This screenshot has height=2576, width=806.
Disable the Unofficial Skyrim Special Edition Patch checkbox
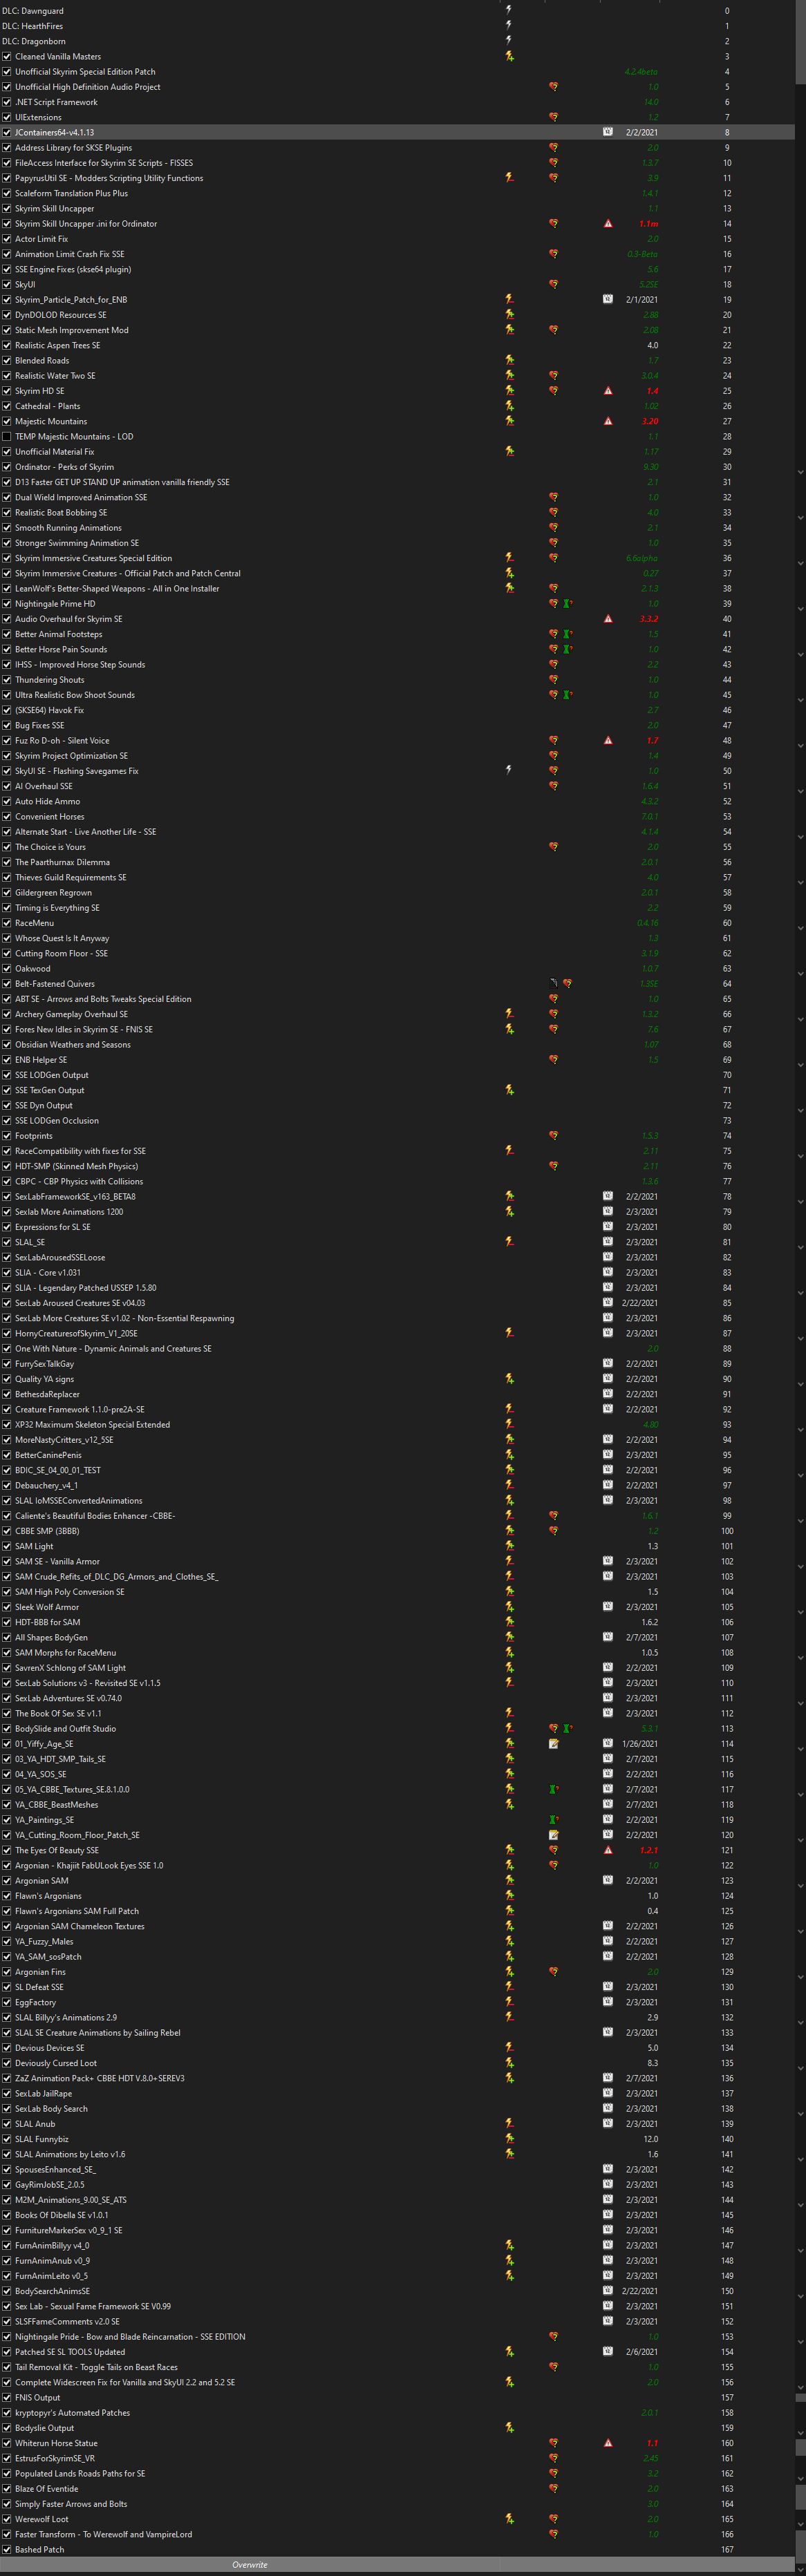[x=7, y=72]
